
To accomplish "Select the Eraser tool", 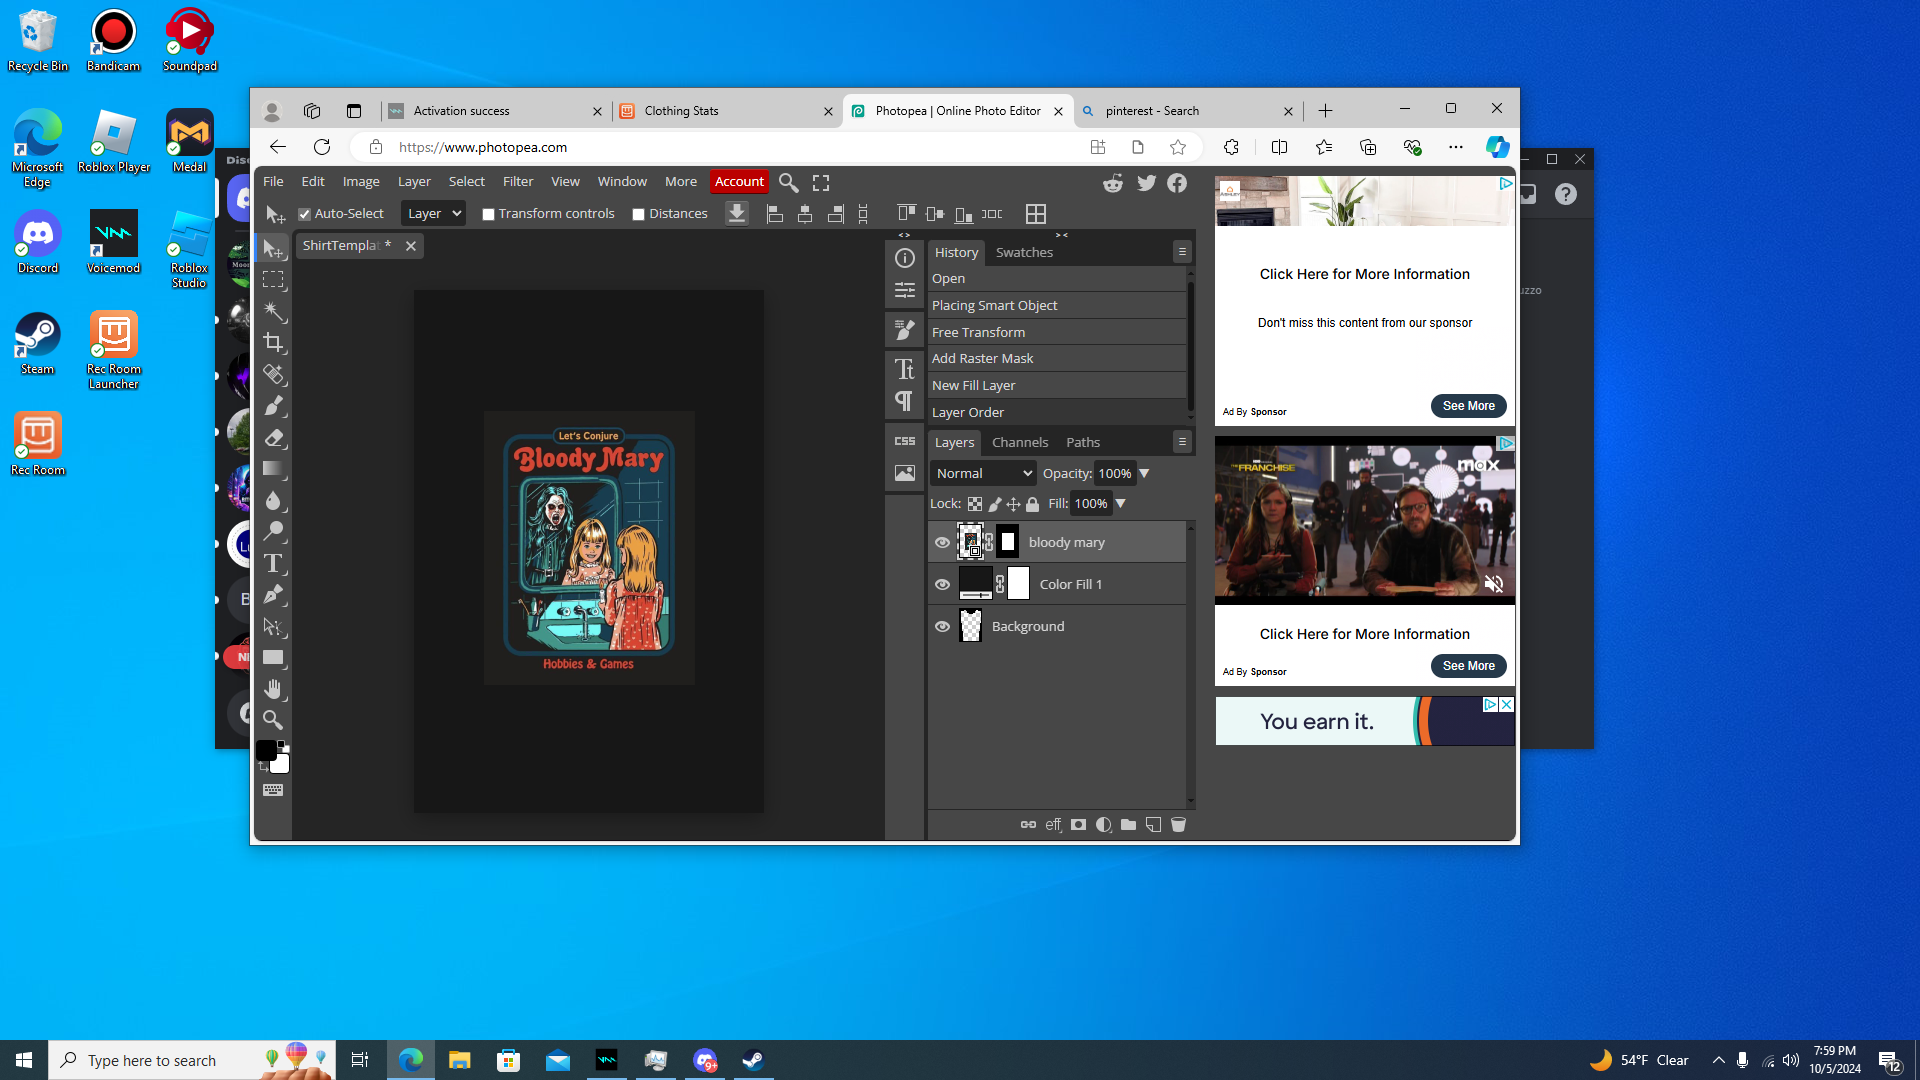I will point(273,437).
